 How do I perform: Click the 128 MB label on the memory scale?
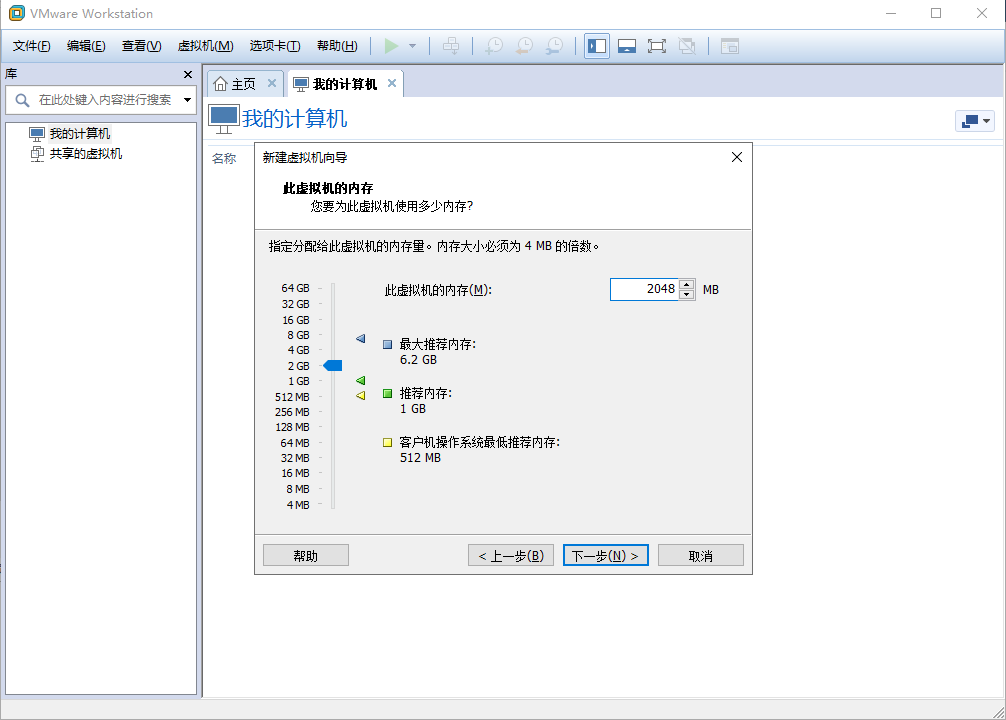tap(292, 427)
